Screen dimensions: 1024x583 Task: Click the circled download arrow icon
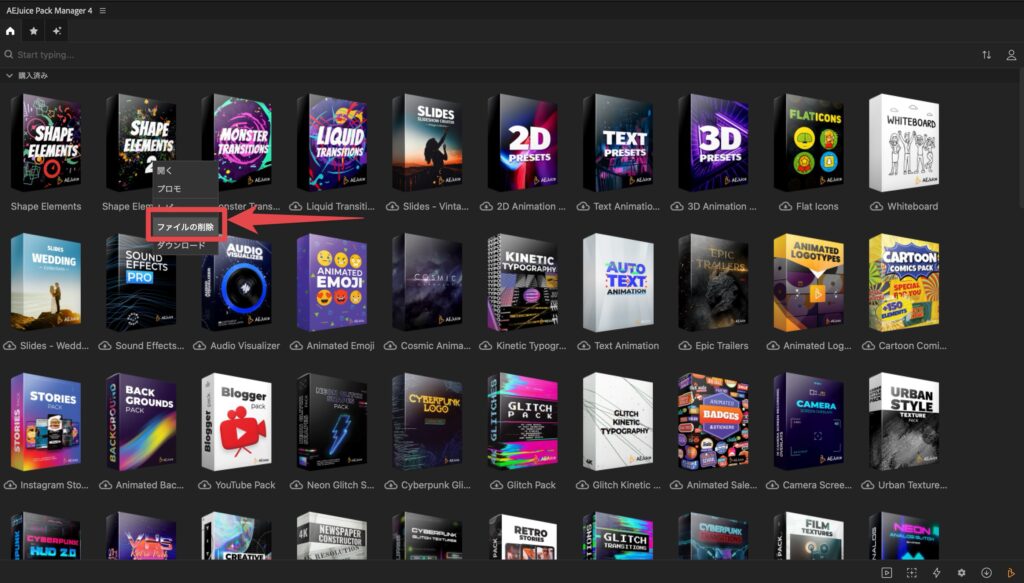click(x=986, y=572)
